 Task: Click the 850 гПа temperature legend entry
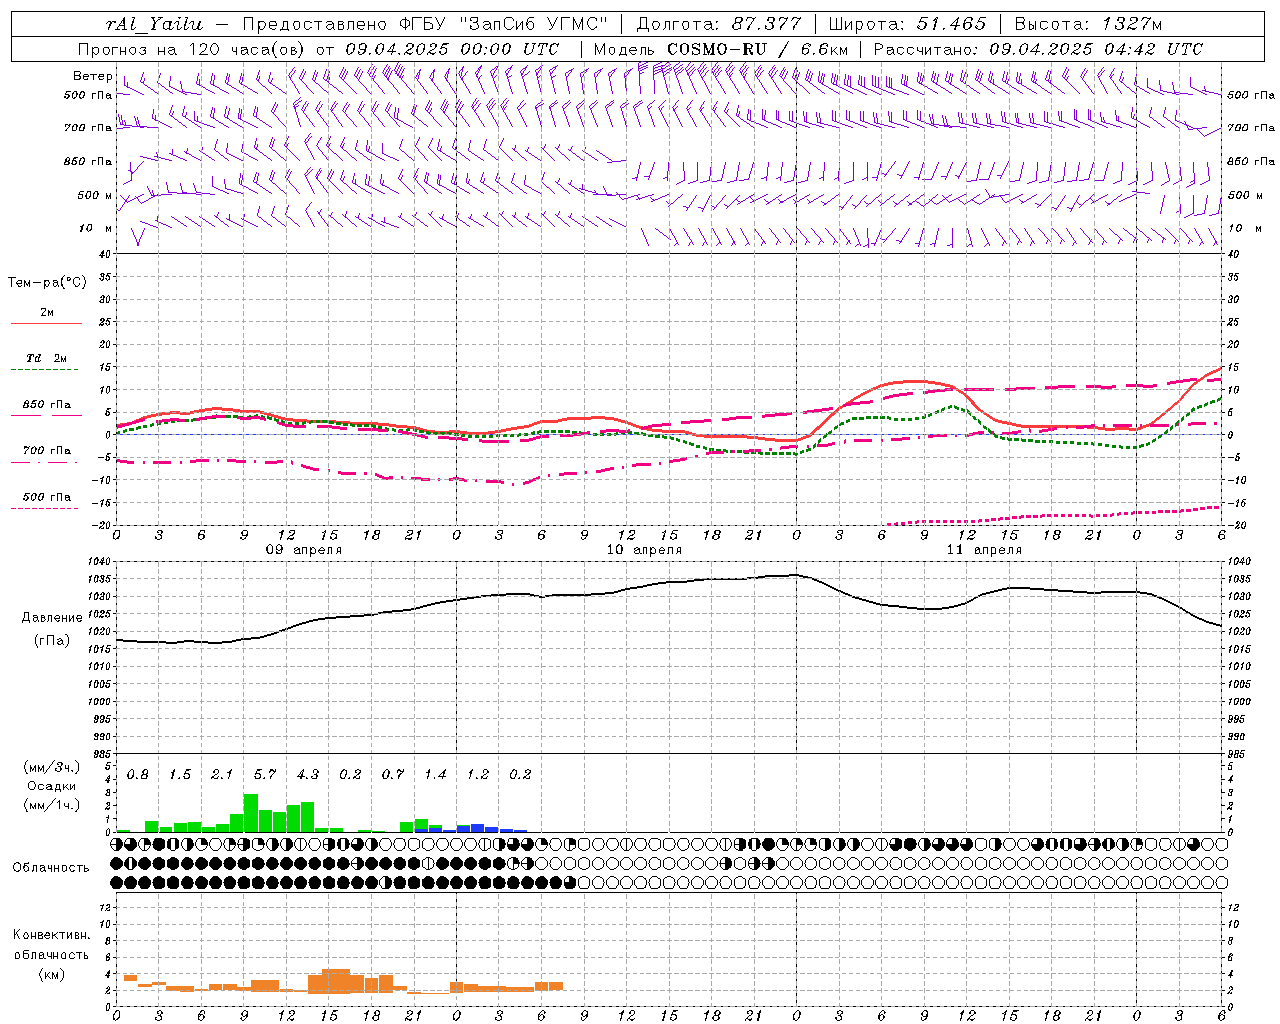coord(47,405)
